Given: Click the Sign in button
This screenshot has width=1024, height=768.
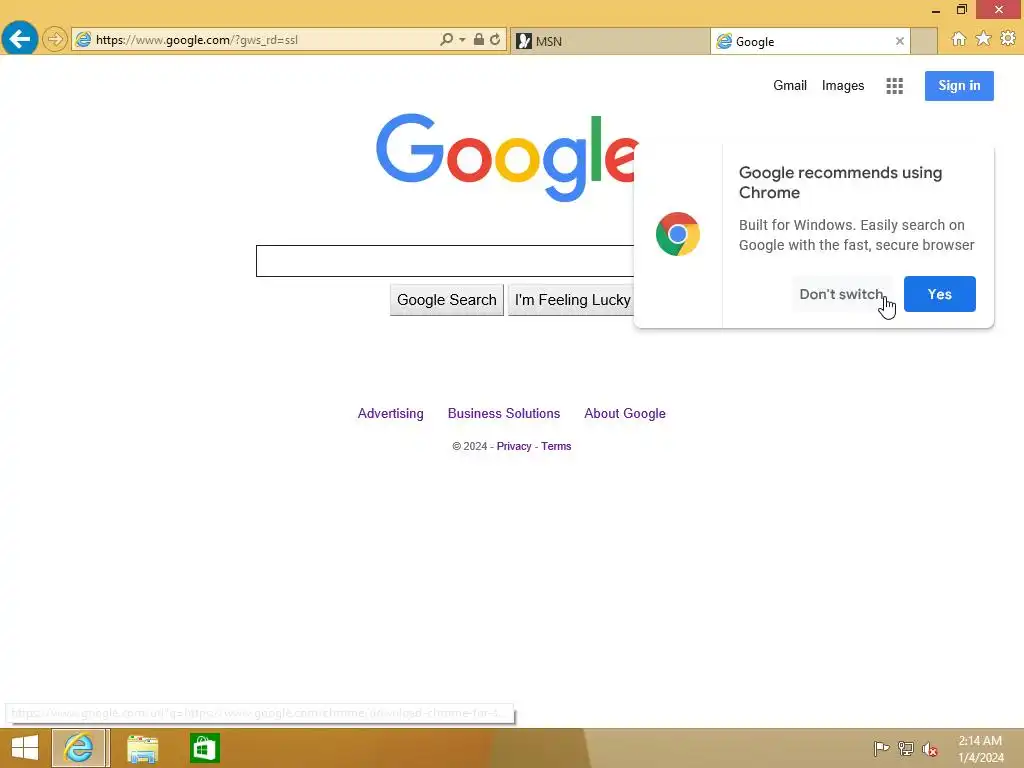Looking at the screenshot, I should [x=959, y=86].
